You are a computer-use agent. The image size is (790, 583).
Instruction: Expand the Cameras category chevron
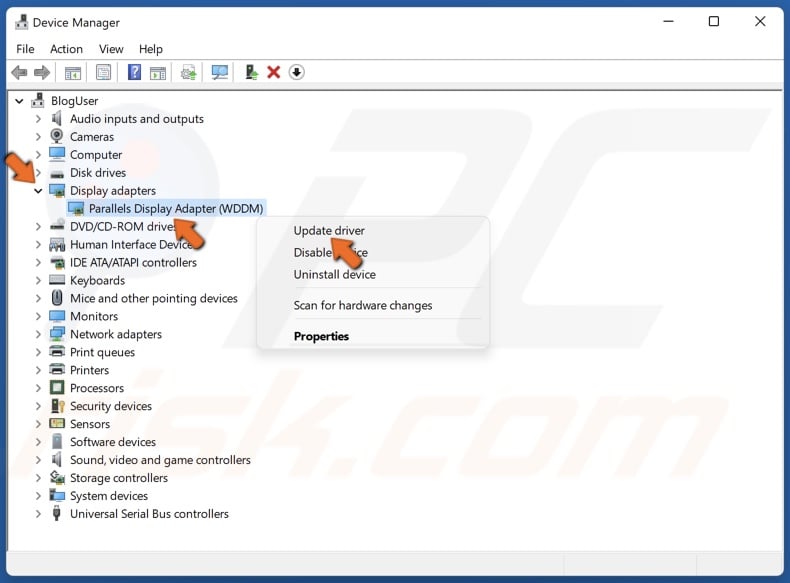[38, 137]
